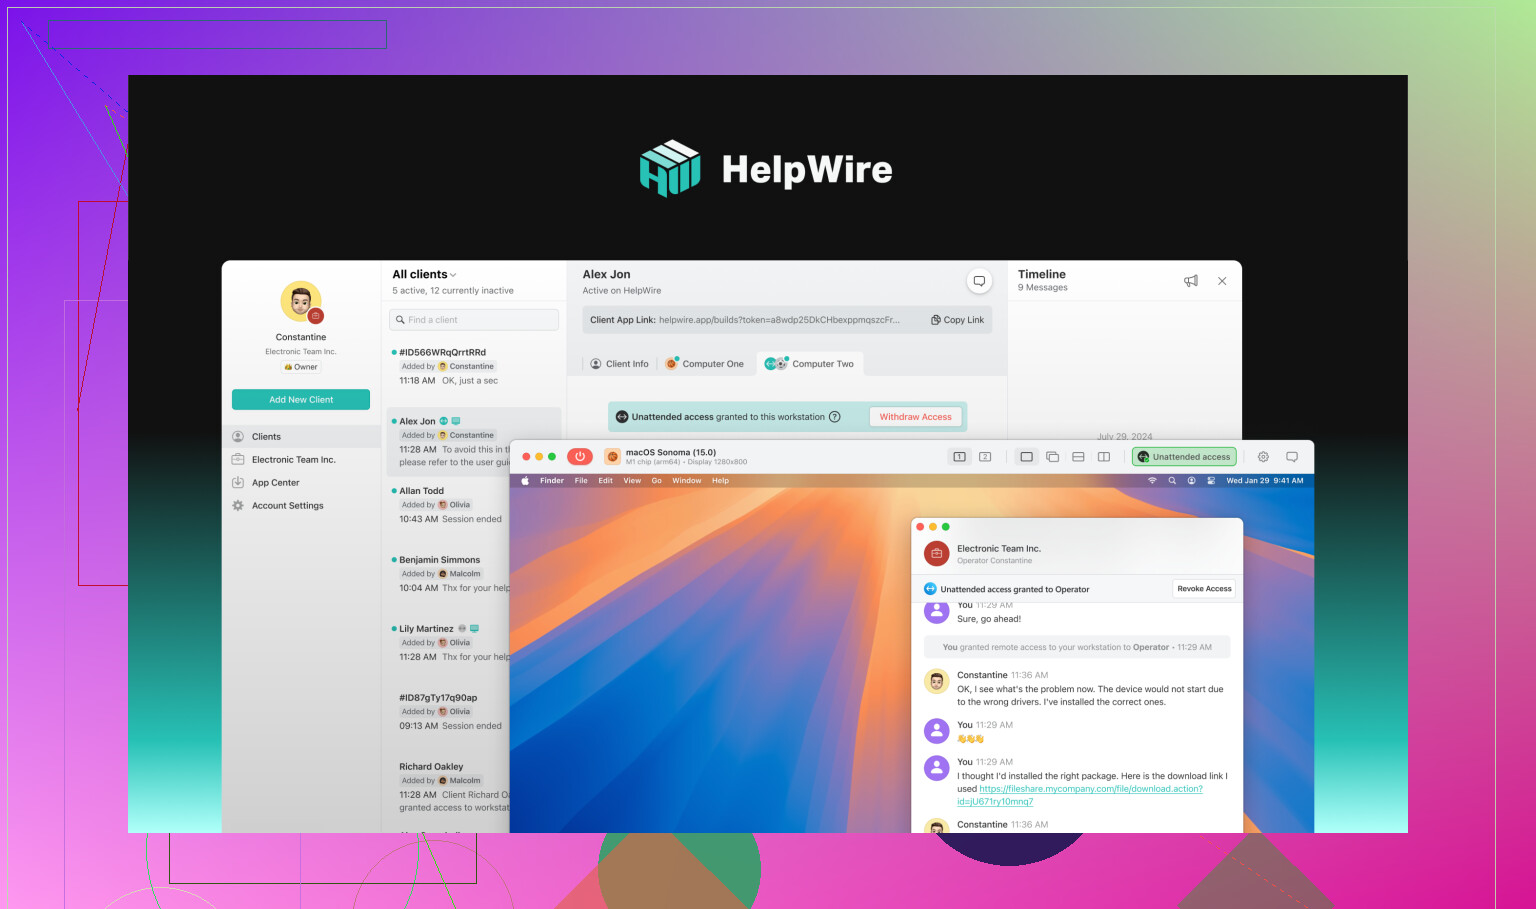Open App Center in the sidebar
Viewport: 1536px width, 909px height.
tap(275, 483)
